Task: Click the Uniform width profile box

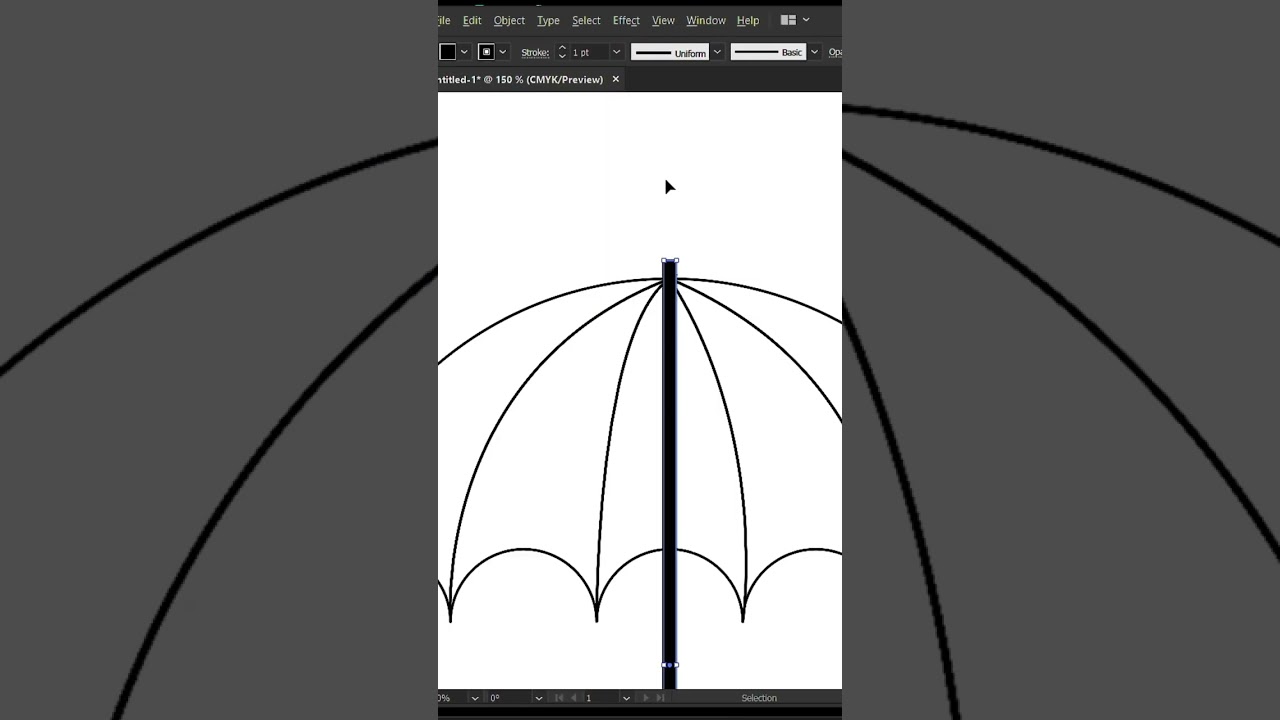Action: [x=670, y=52]
